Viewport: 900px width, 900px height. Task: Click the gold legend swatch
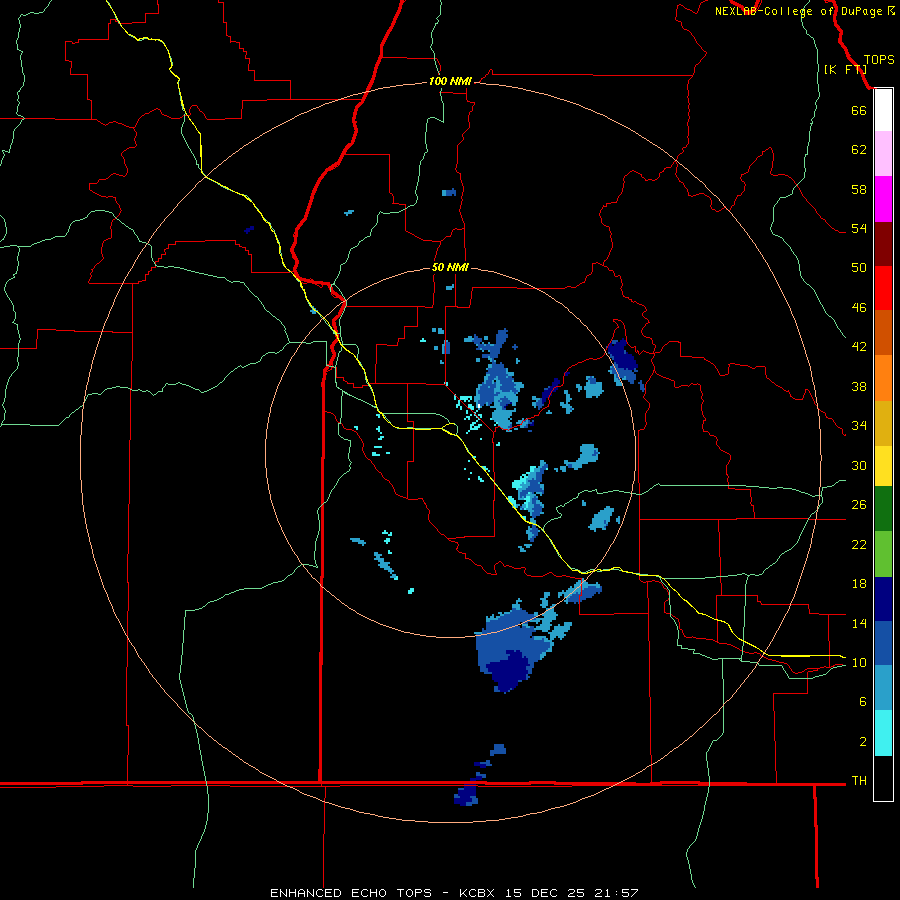[x=883, y=424]
